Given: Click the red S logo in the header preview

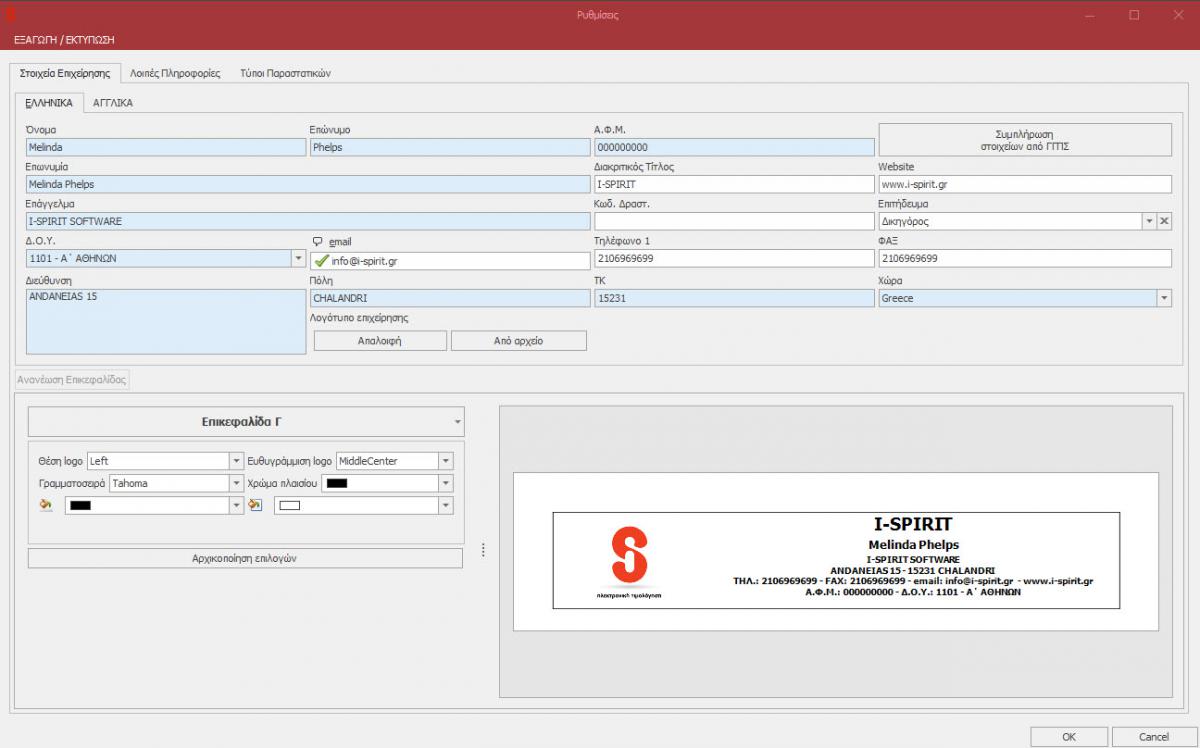Looking at the screenshot, I should click(629, 554).
